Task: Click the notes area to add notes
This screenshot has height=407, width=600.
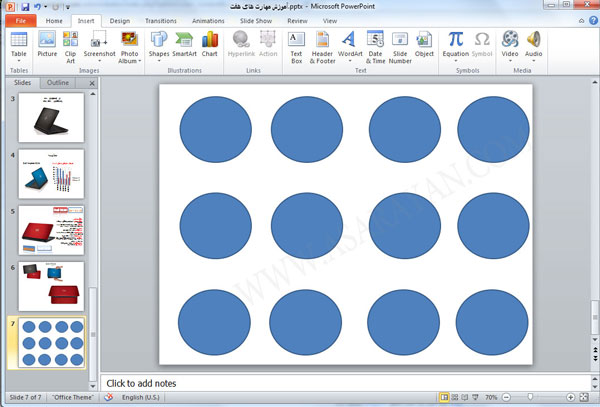Action: tap(340, 383)
